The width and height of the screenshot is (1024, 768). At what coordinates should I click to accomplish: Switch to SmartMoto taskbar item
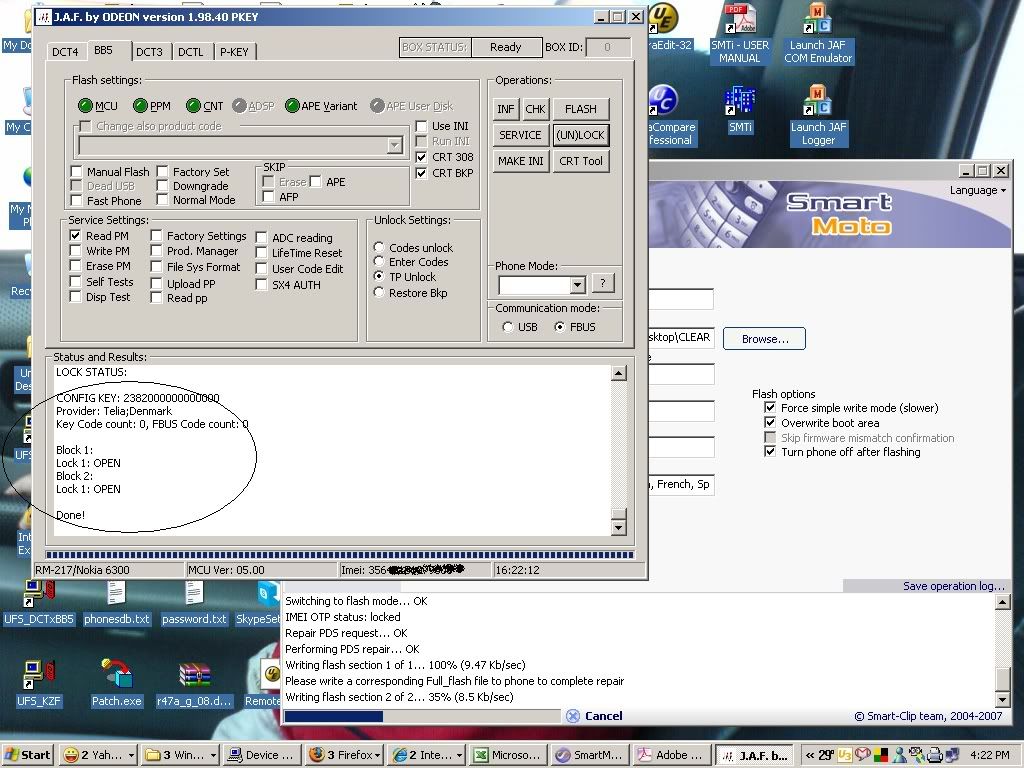[591, 755]
